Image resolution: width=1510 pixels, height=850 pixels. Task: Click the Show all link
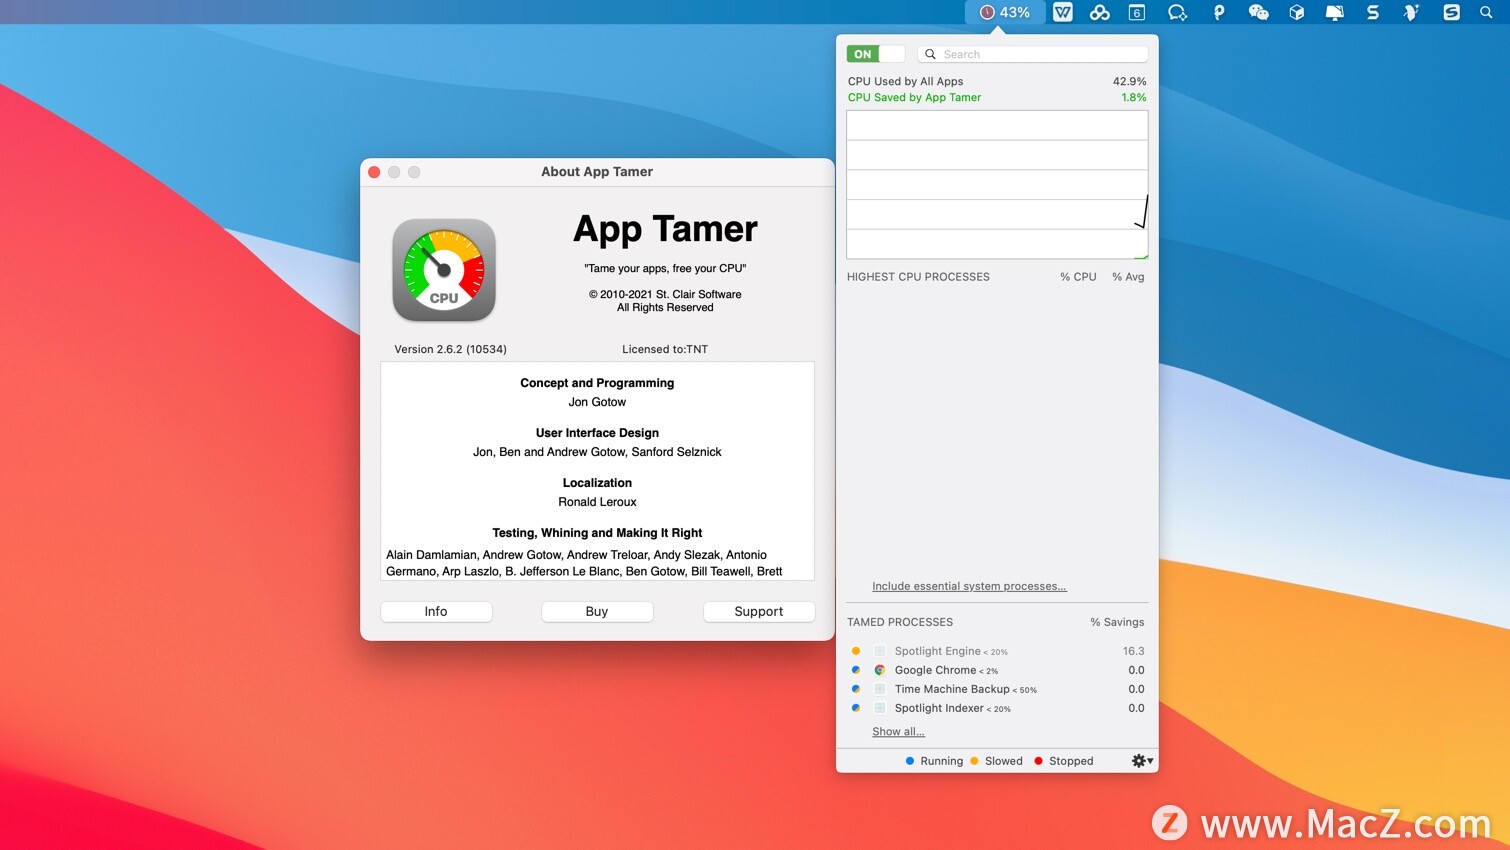coord(898,731)
